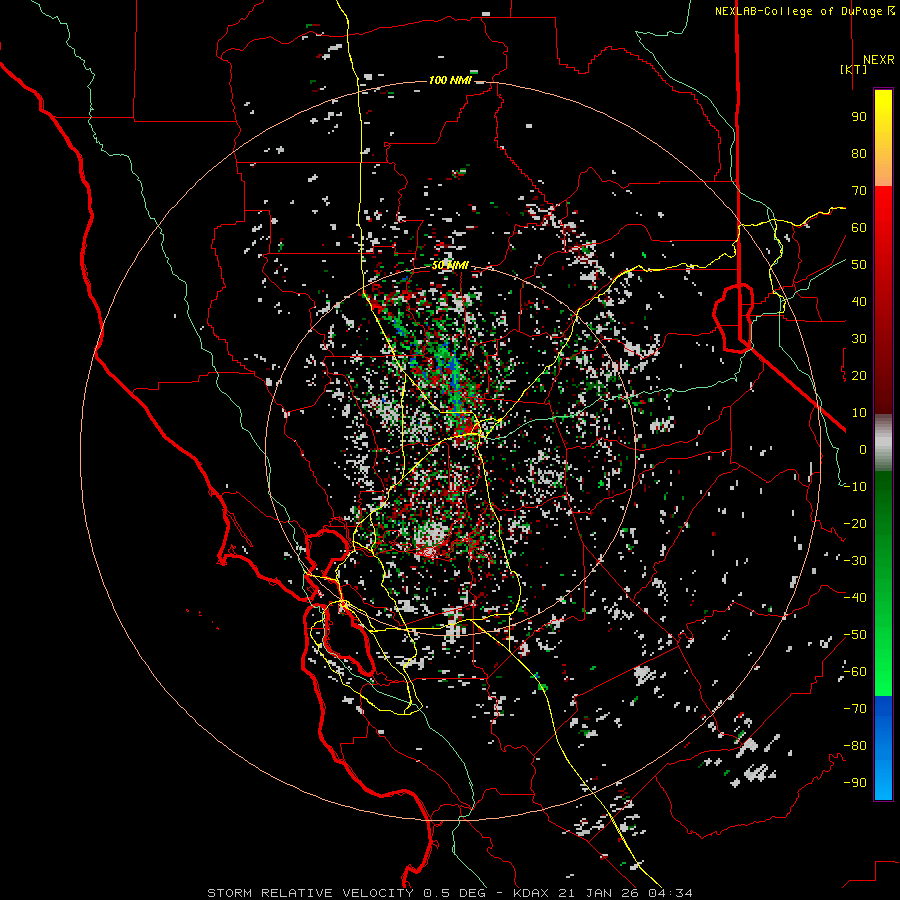Viewport: 900px width, 900px height.
Task: Click the 100 NMI range ring label
Action: coord(450,80)
